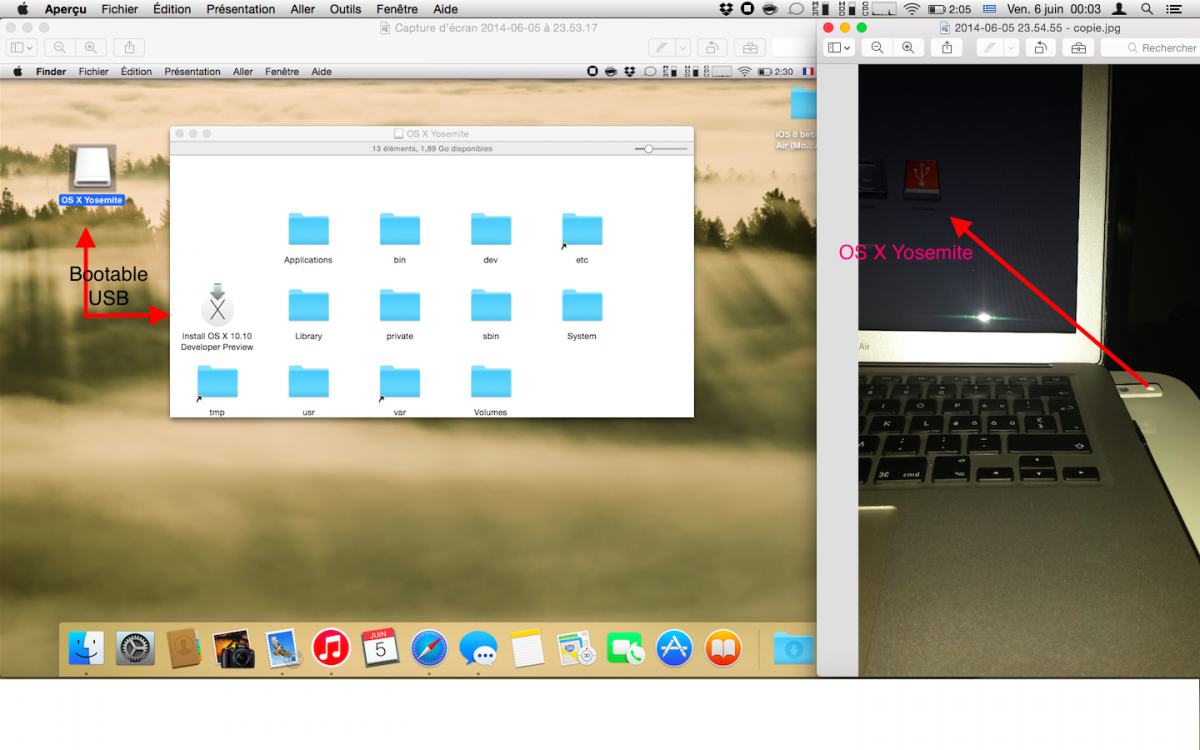Open pen dropdown arrow in Capture d'écran window

point(683,47)
